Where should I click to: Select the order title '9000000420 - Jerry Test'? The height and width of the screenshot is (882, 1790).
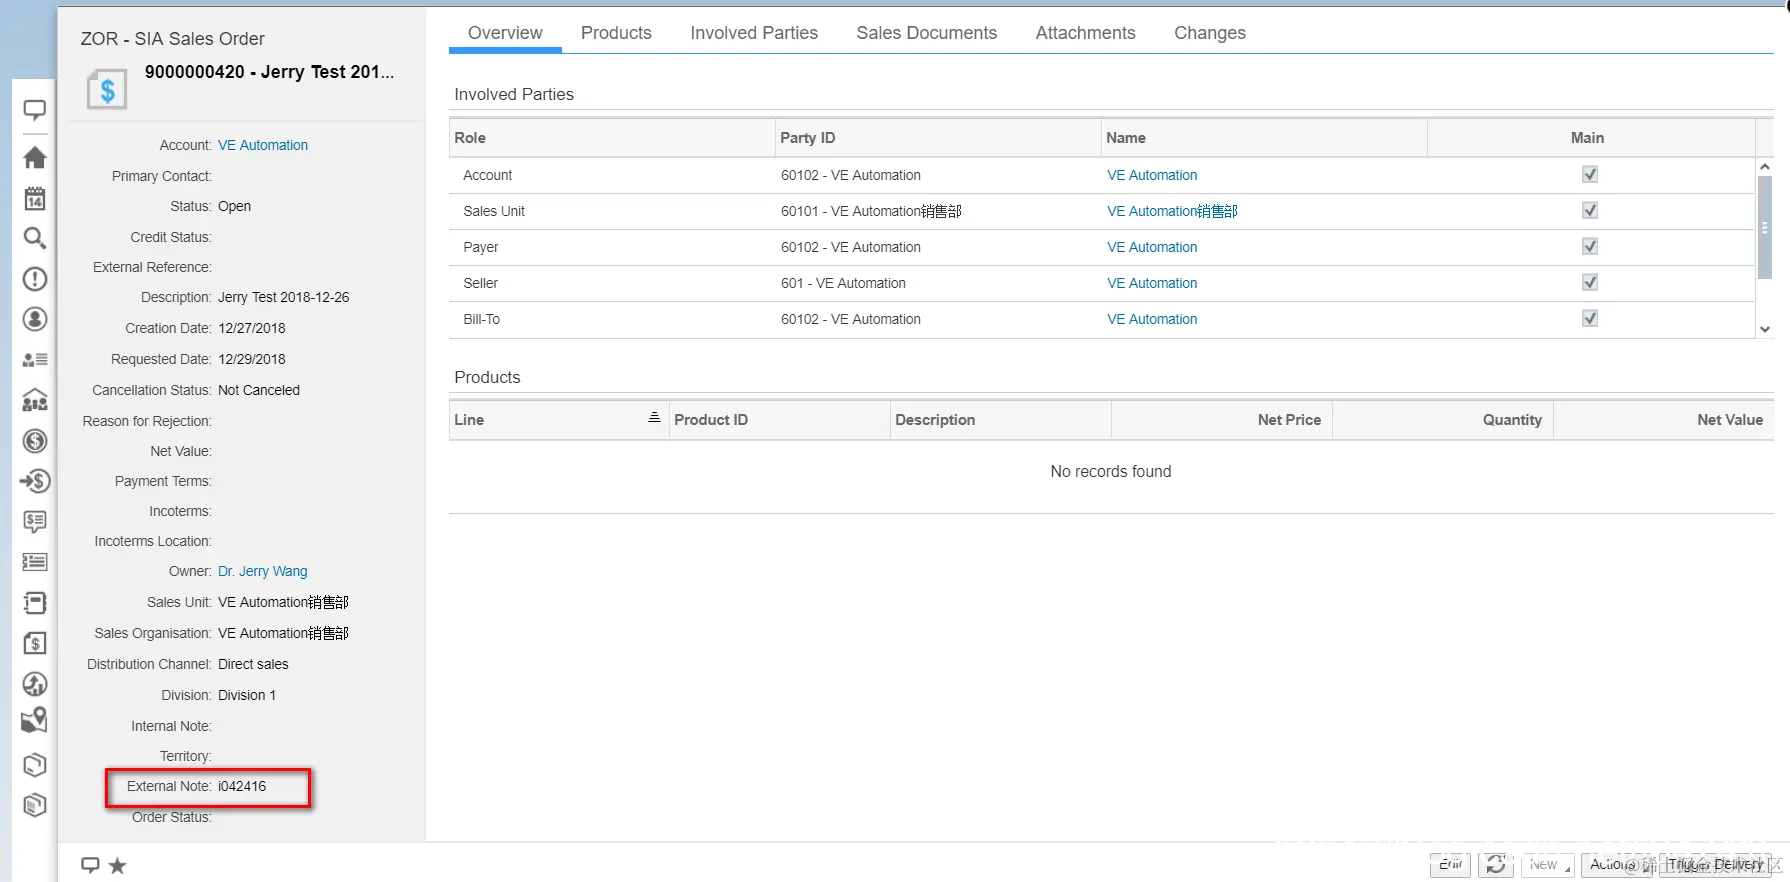[269, 72]
